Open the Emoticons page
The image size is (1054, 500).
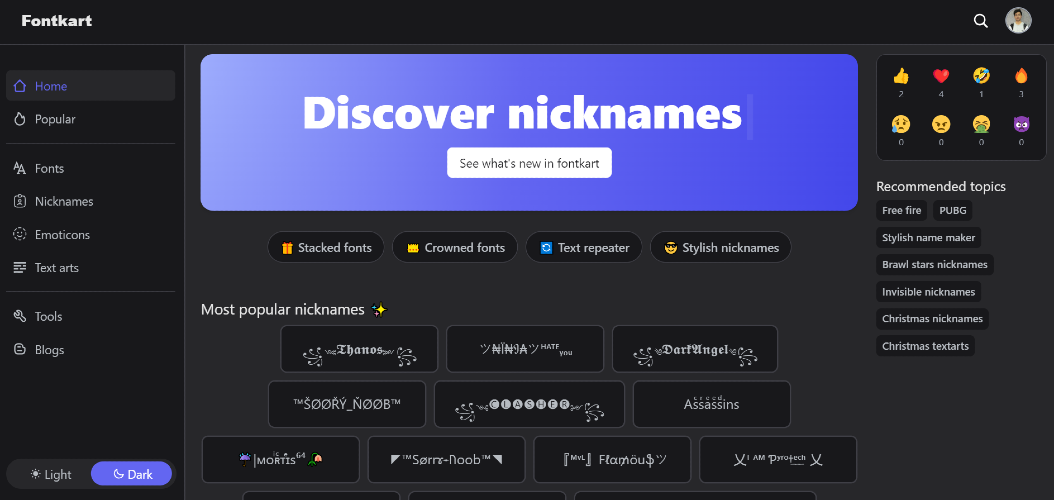(x=91, y=235)
